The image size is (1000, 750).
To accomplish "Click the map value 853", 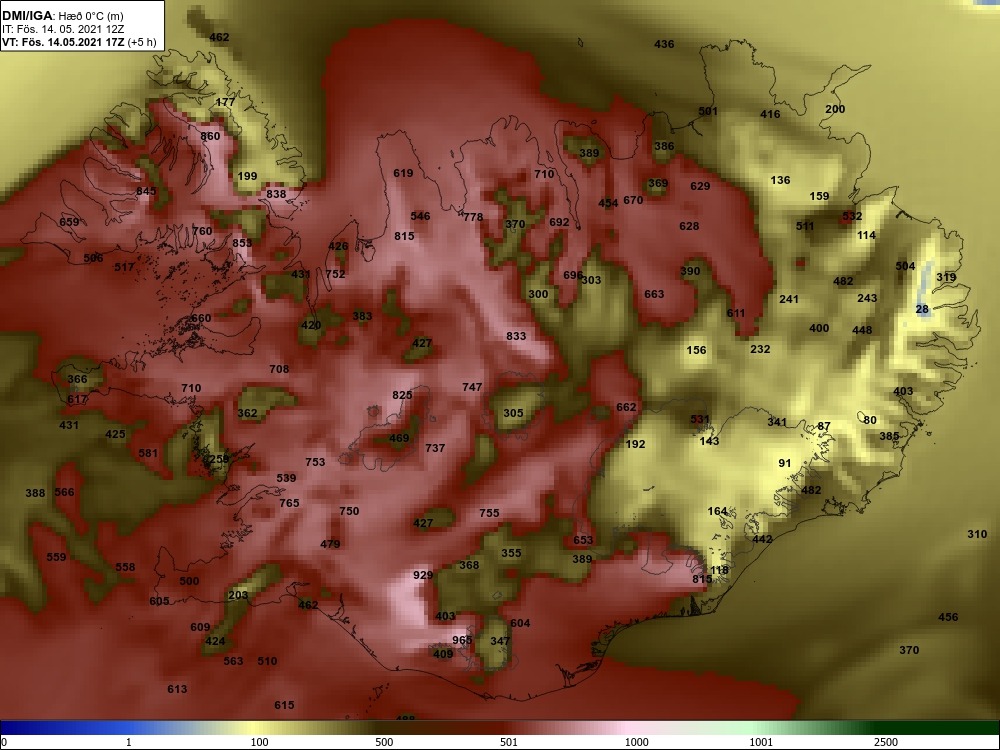I will [x=242, y=243].
